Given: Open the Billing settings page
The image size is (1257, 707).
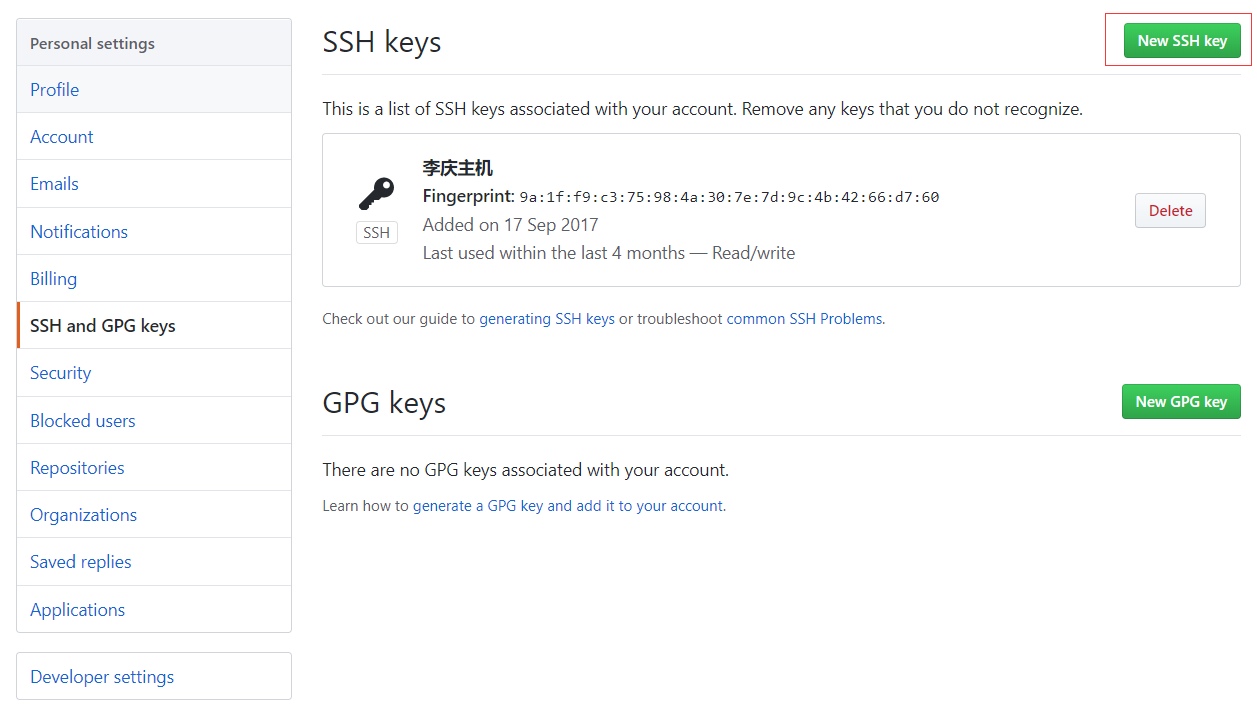Looking at the screenshot, I should pos(54,279).
